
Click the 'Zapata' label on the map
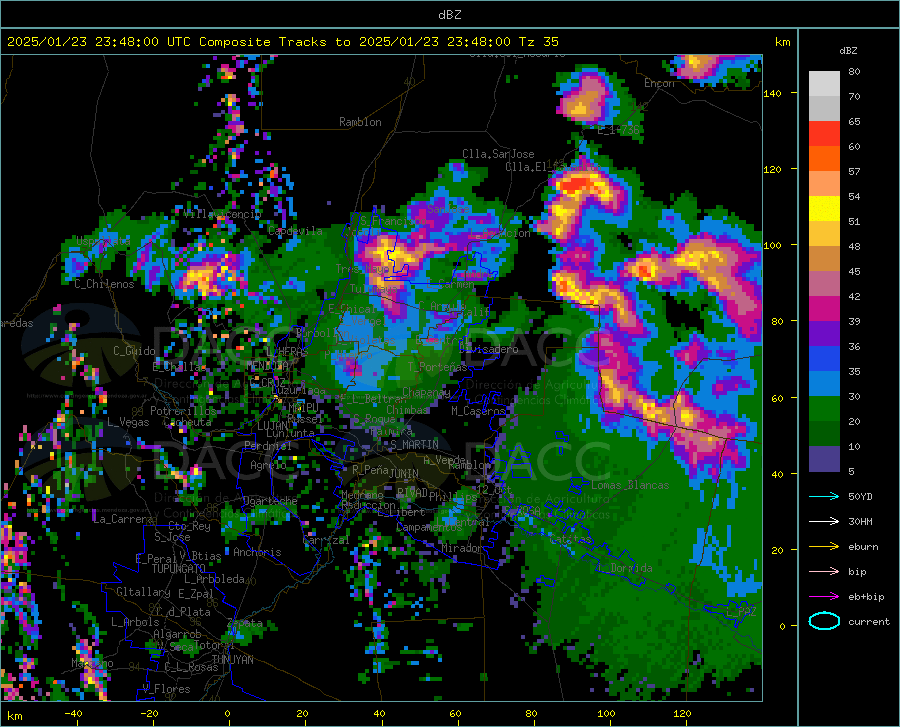click(x=245, y=623)
